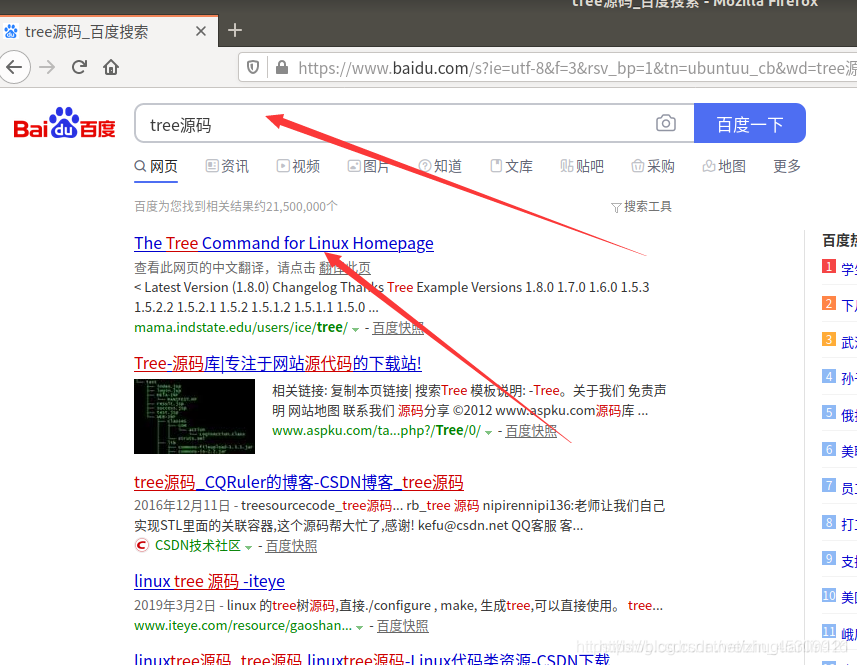The height and width of the screenshot is (665, 857).
Task: Switch to the 图片 tab
Action: 368,166
